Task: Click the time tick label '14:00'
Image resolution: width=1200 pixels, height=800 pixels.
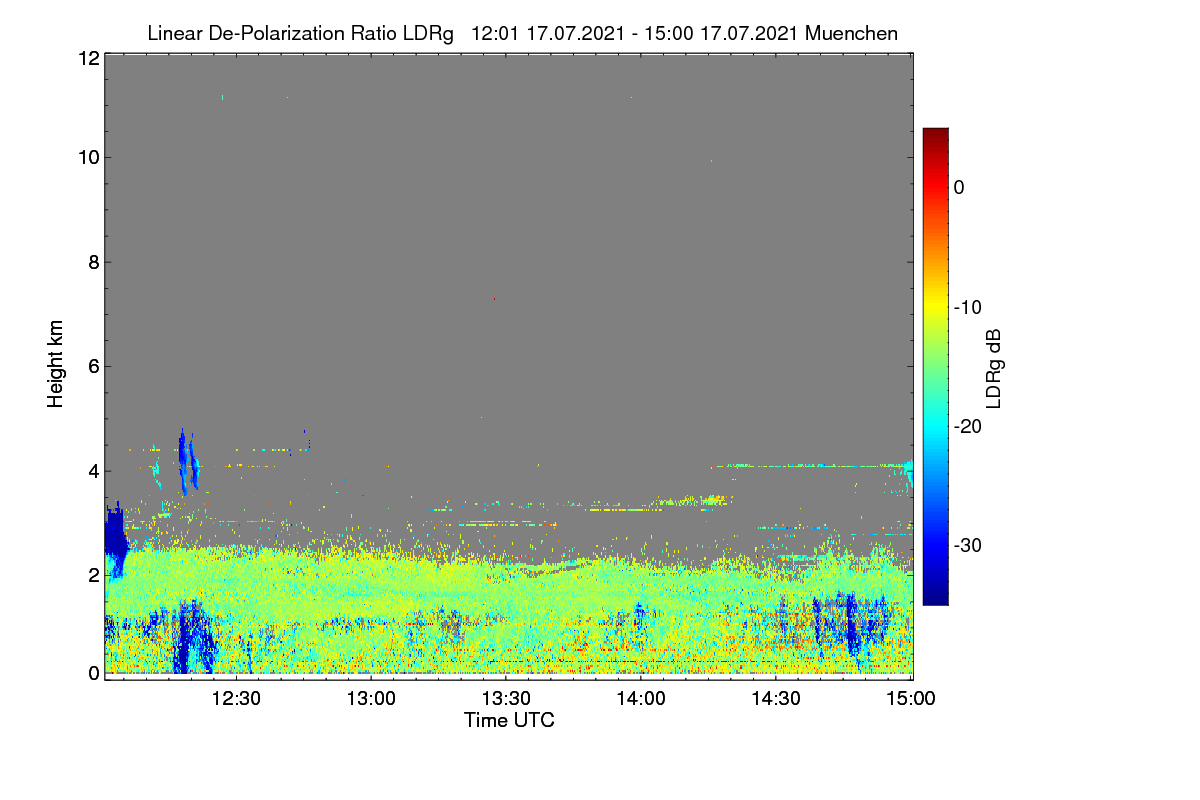Action: pos(641,699)
